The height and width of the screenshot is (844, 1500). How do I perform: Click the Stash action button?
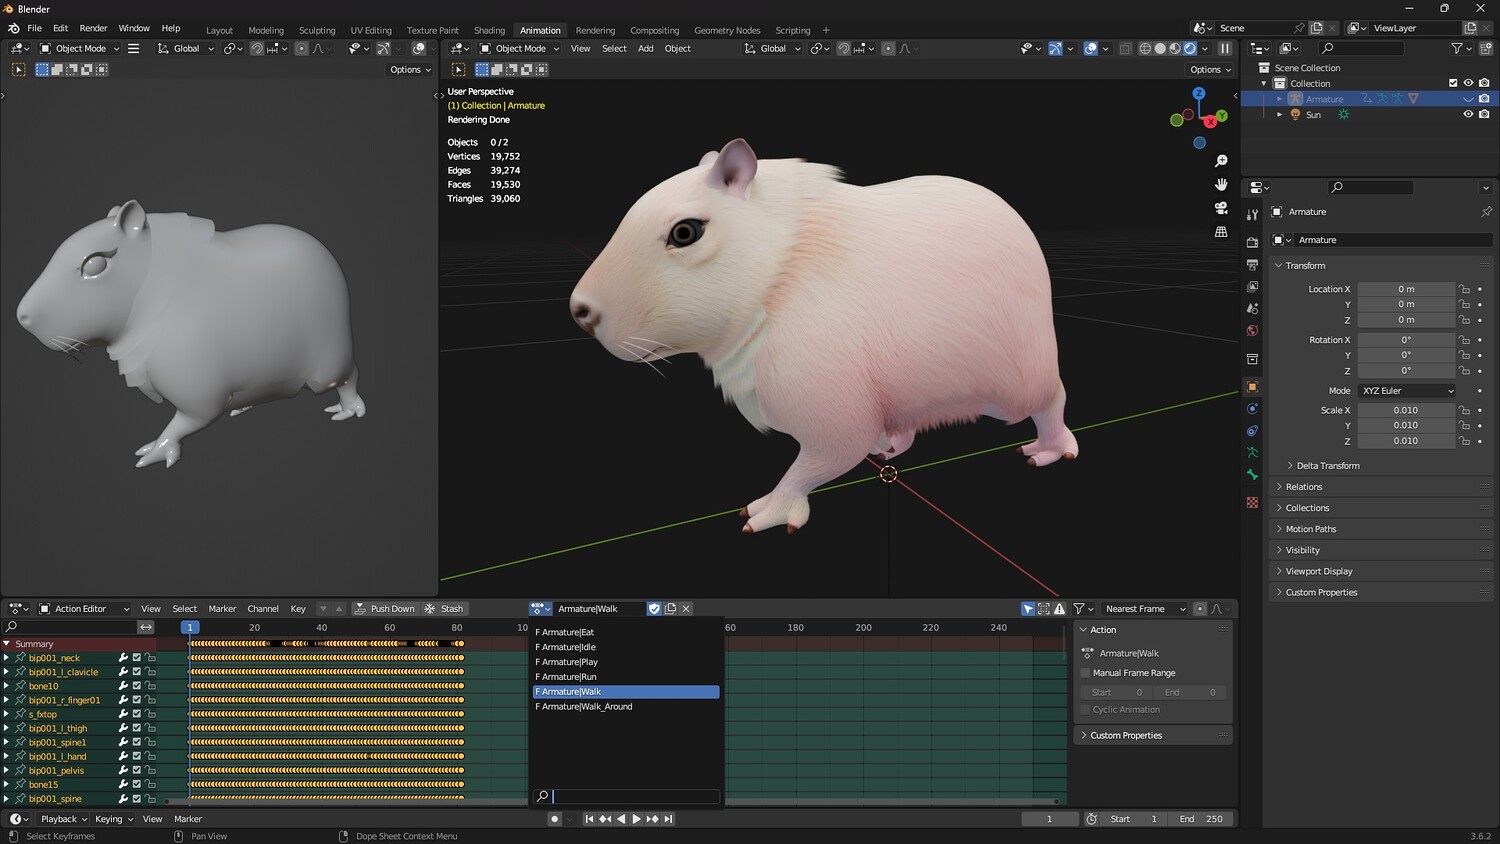tap(444, 609)
